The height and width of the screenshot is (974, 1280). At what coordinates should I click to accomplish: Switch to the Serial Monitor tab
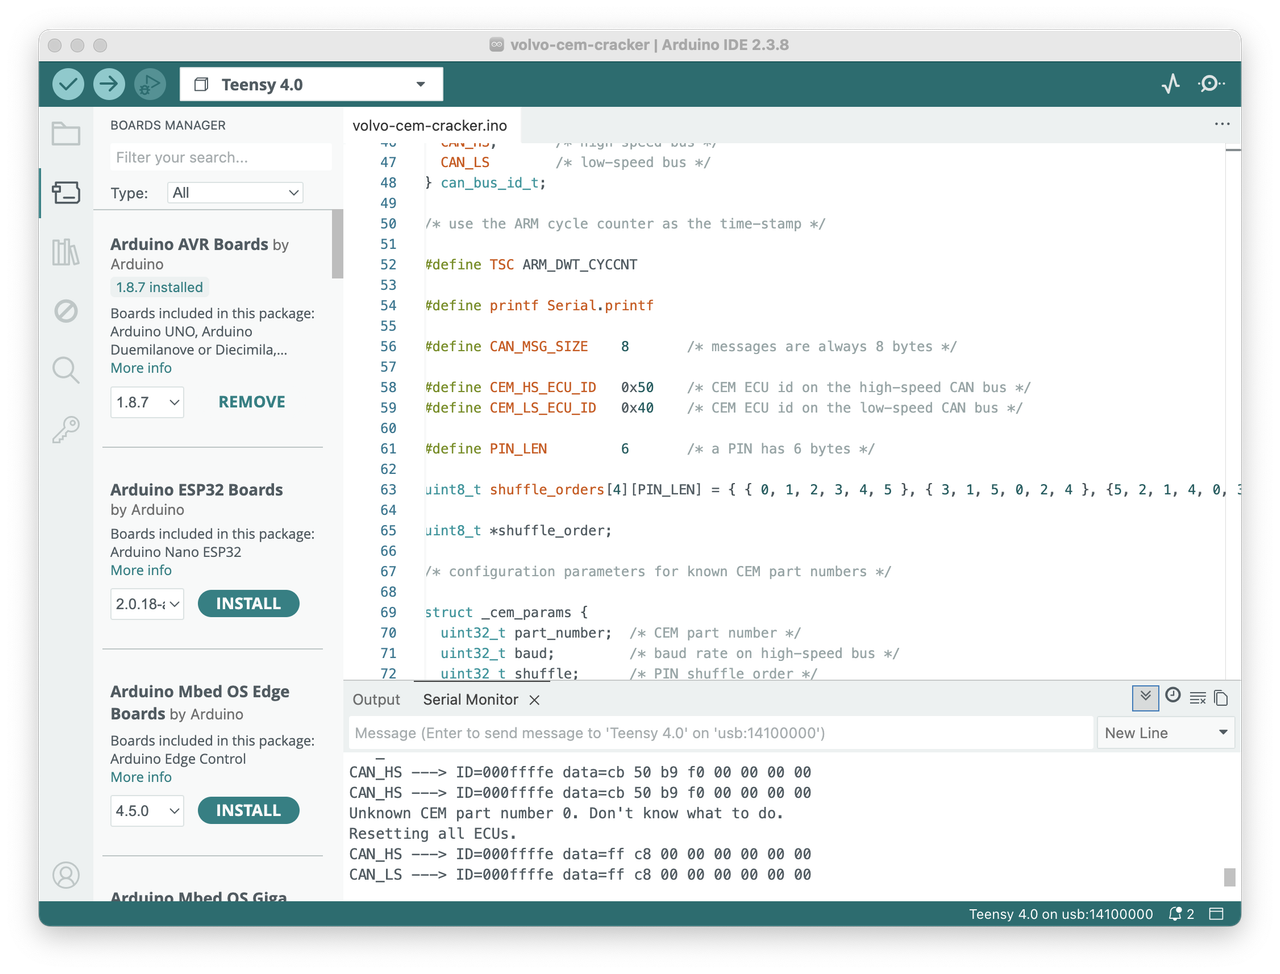[x=470, y=700]
